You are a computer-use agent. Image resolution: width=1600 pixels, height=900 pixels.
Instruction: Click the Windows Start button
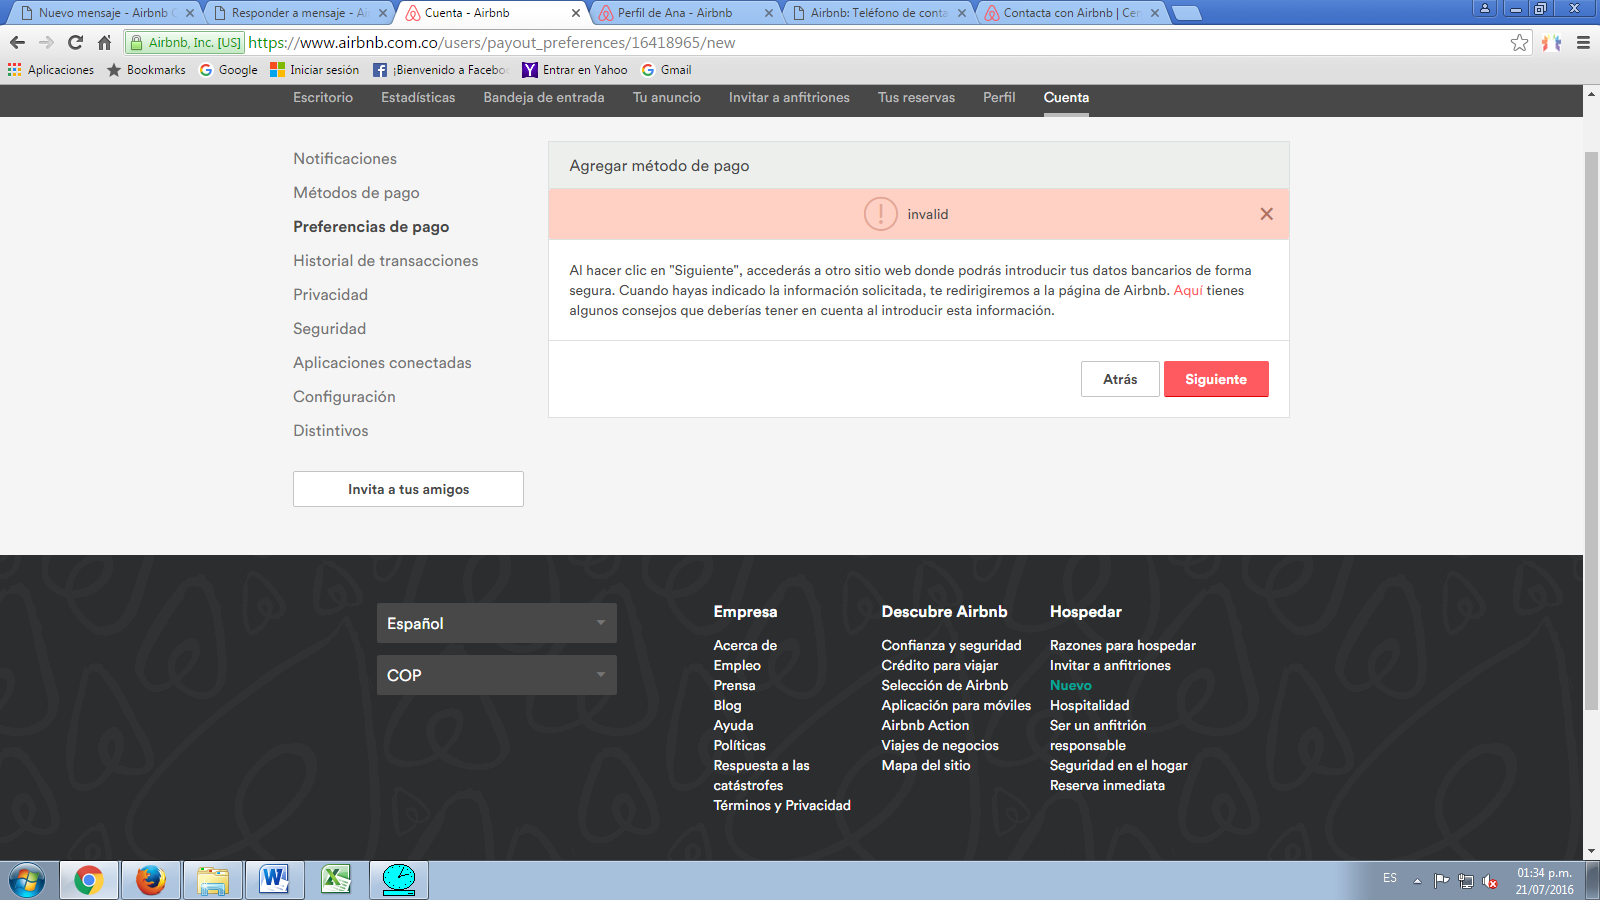(x=27, y=880)
